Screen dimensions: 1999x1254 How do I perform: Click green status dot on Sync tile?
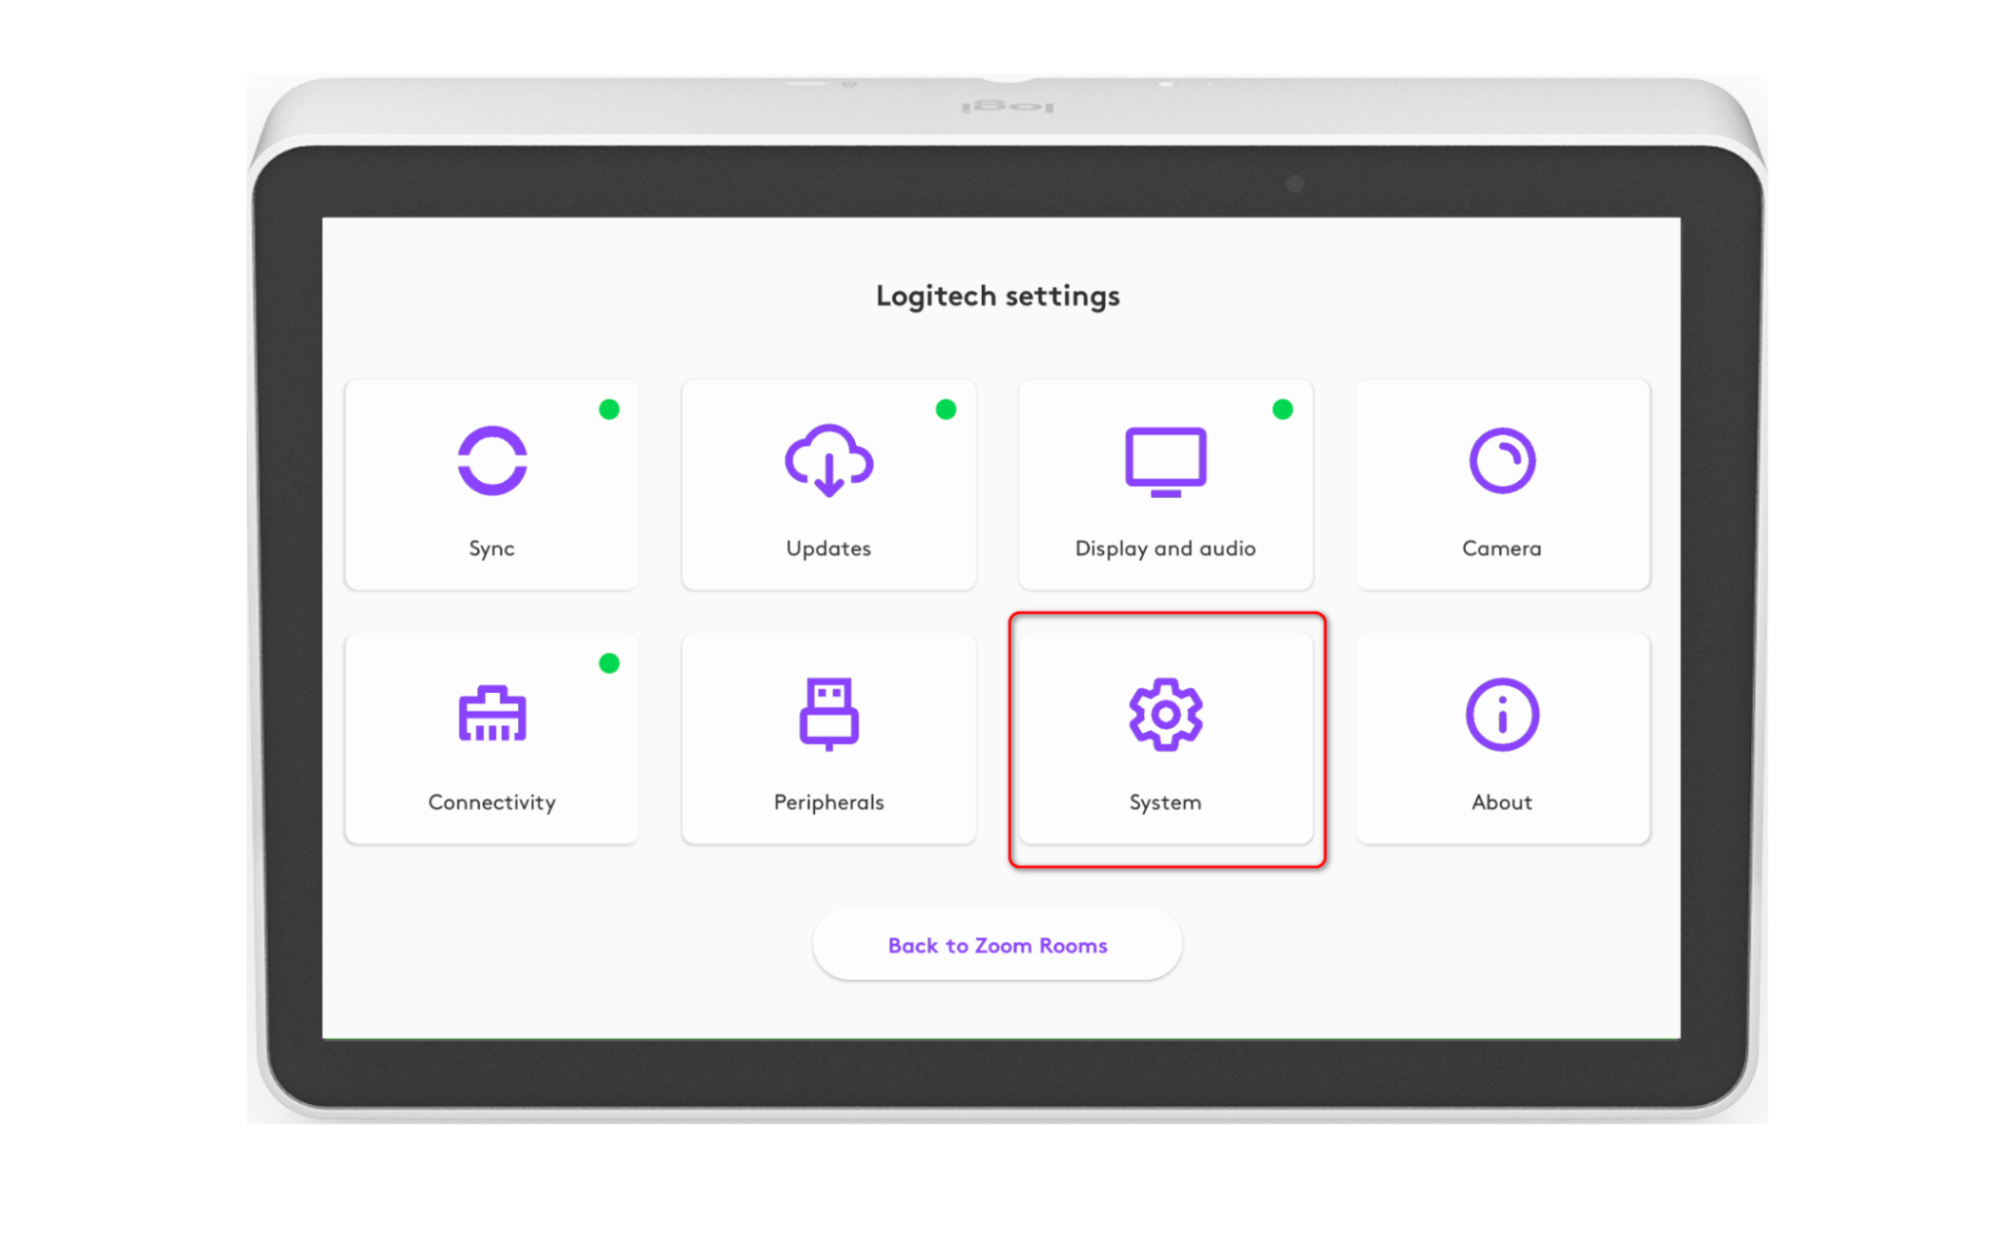pos(609,409)
